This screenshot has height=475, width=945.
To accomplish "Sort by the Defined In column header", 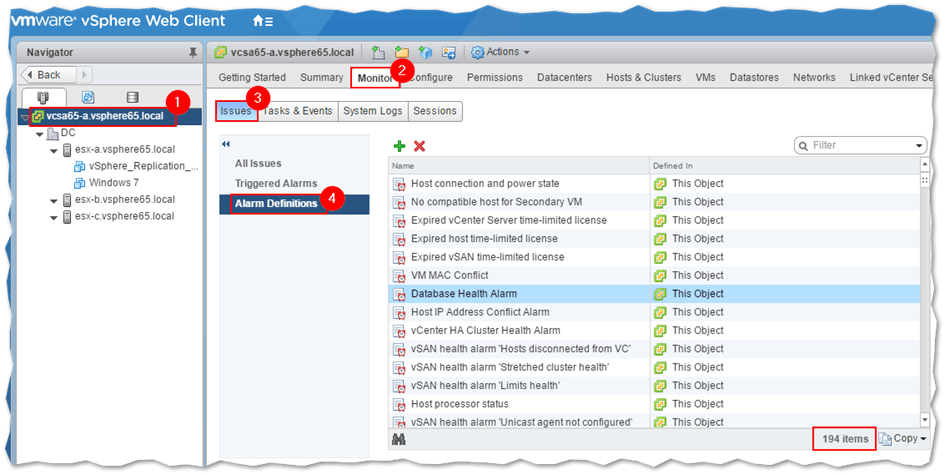I will coord(785,166).
